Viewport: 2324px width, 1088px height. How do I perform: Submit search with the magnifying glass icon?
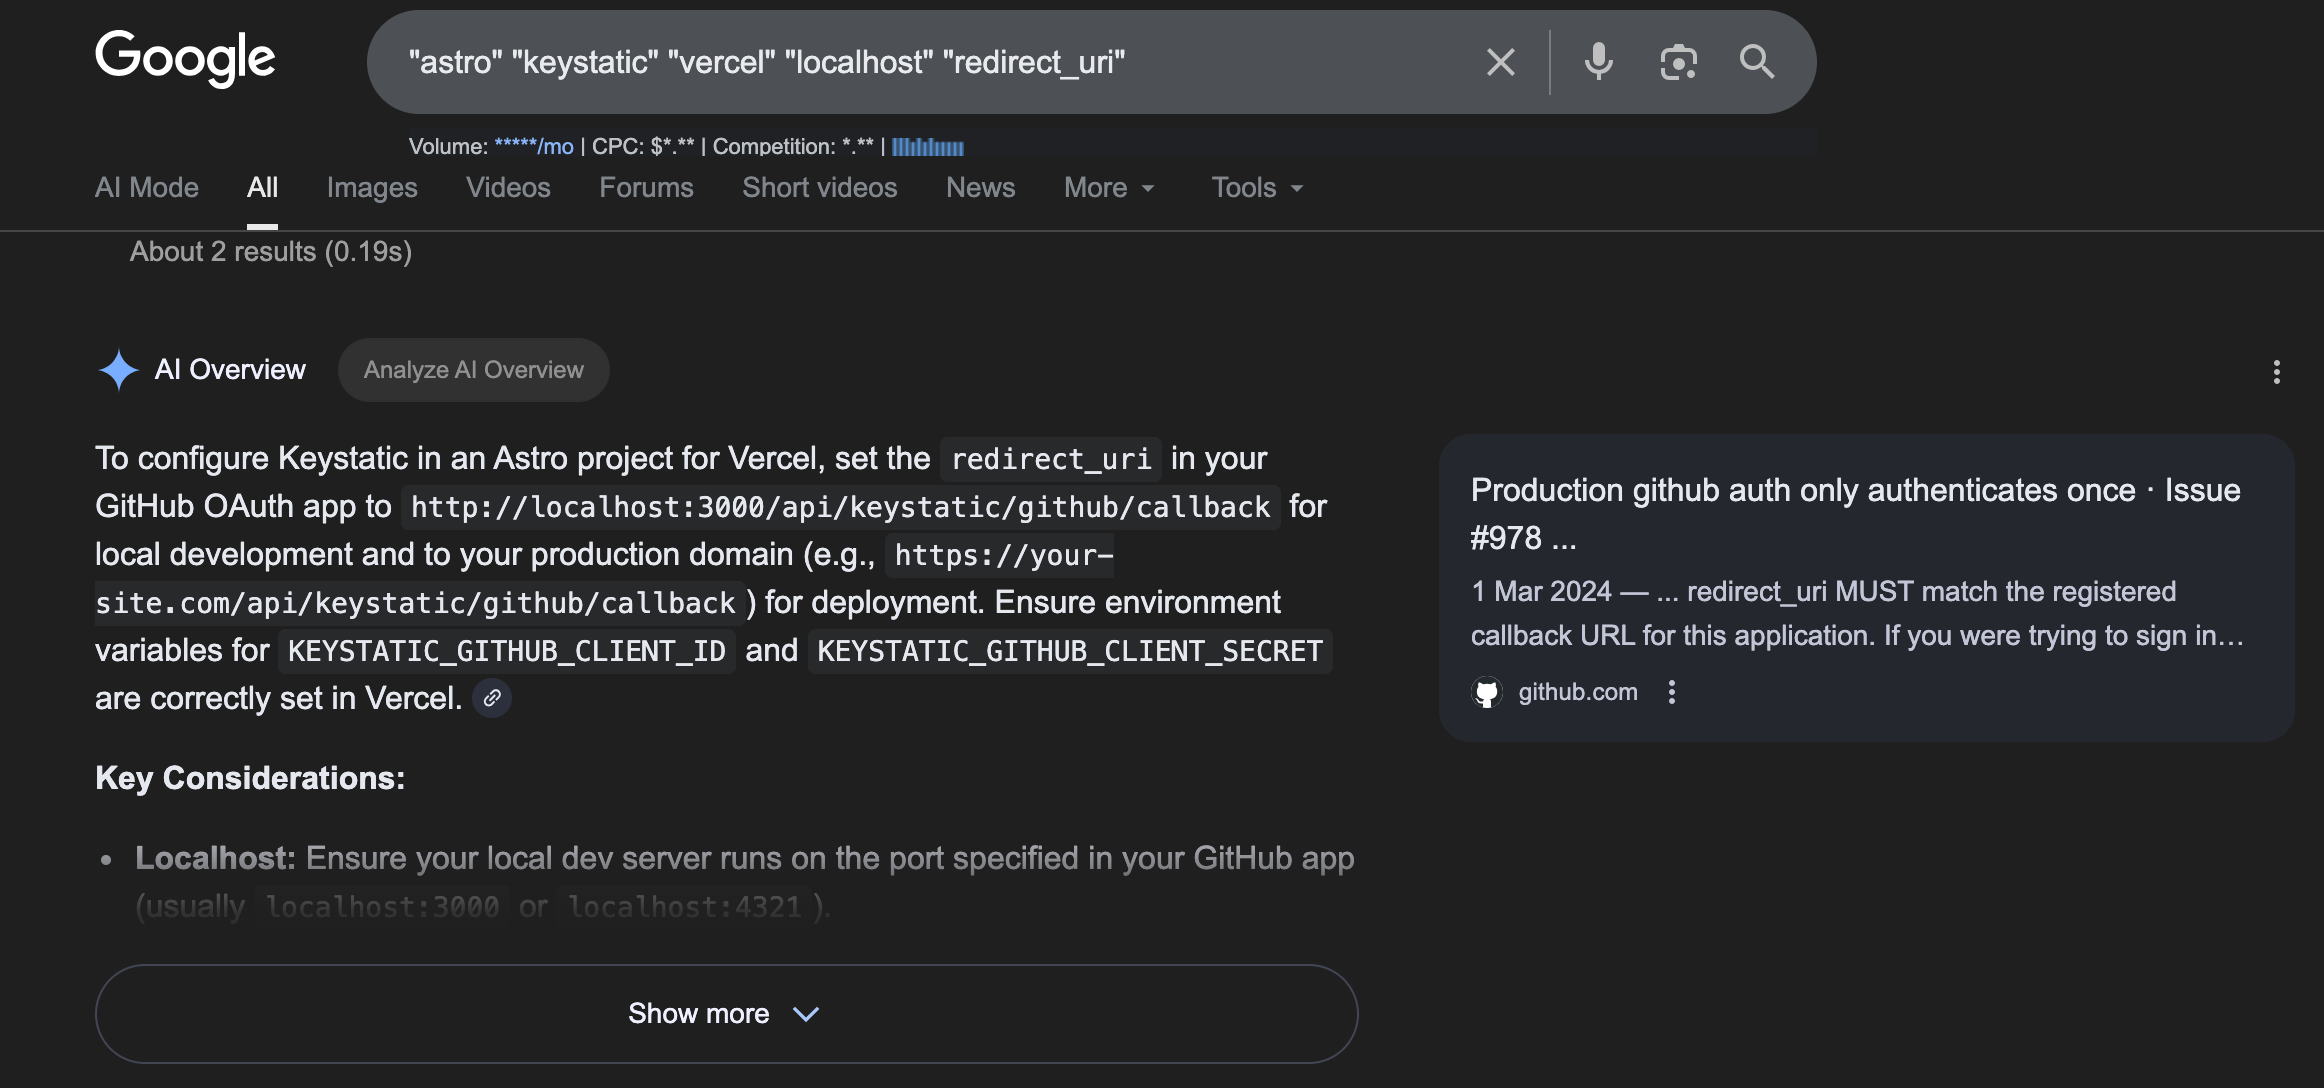click(x=1757, y=62)
